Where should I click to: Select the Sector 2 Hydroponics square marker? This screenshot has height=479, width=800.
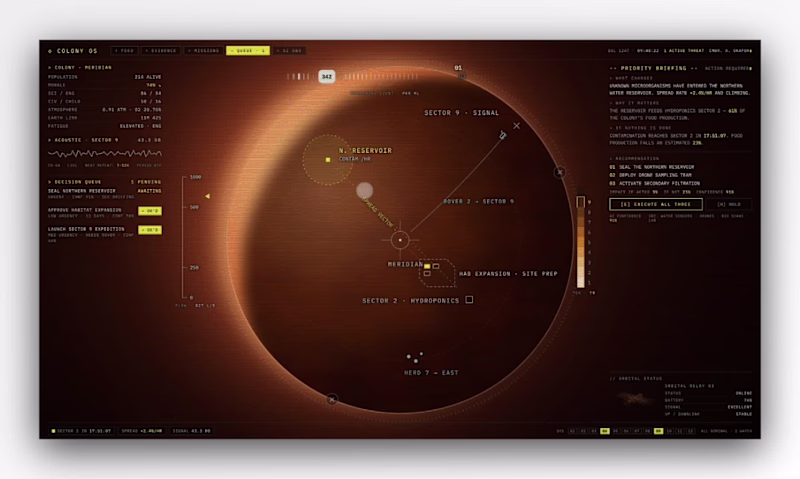[x=469, y=300]
